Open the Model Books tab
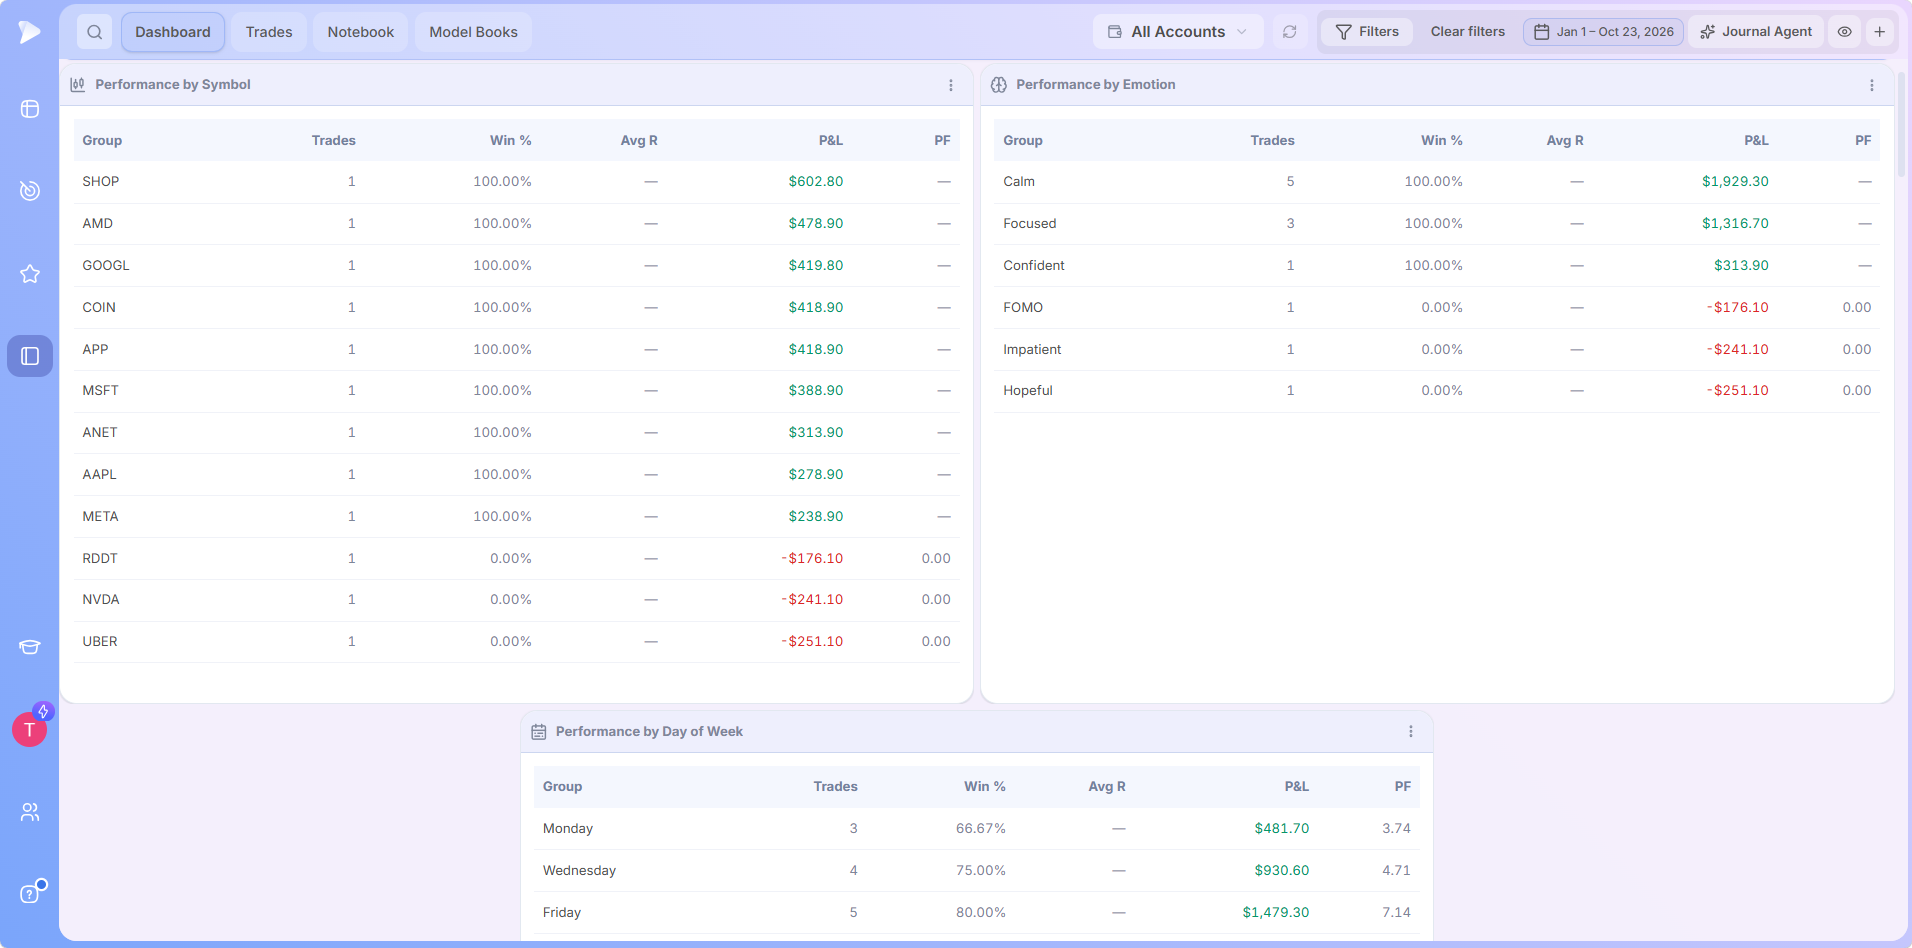Screen dimensions: 1912x948 (x=474, y=32)
